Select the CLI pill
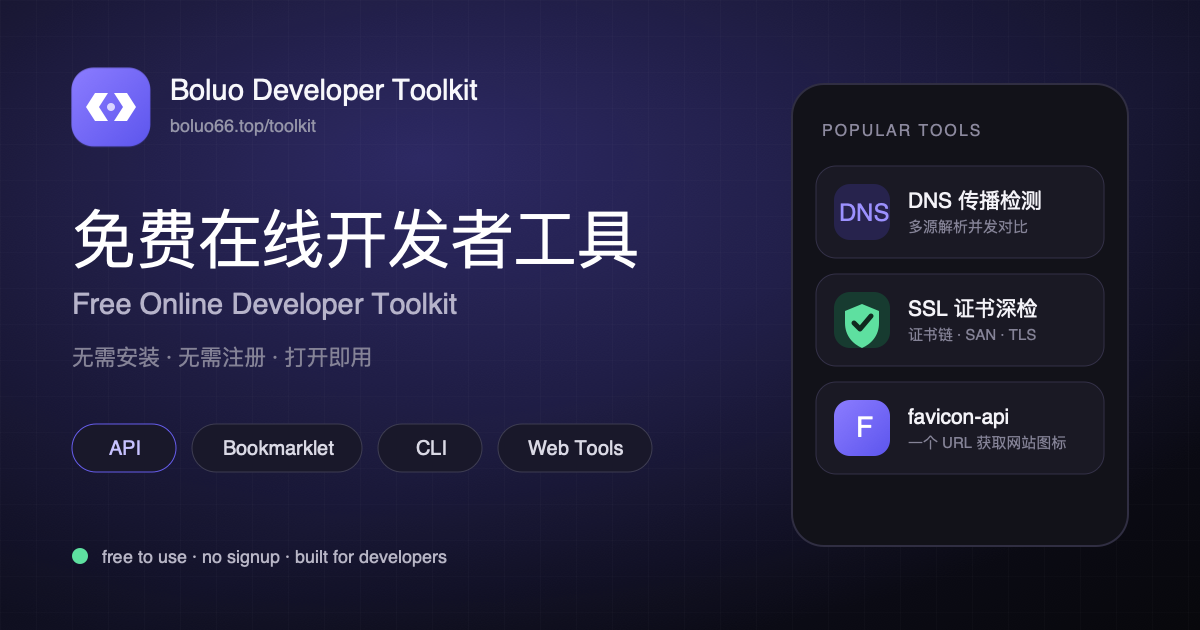 pyautogui.click(x=430, y=448)
